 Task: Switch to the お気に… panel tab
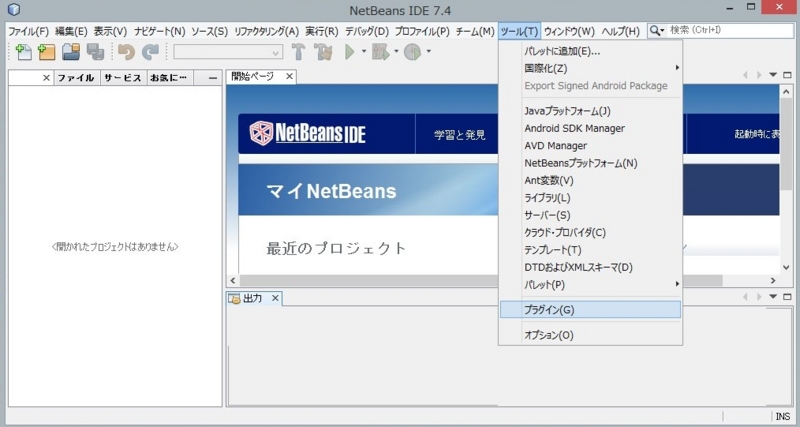tap(170, 78)
